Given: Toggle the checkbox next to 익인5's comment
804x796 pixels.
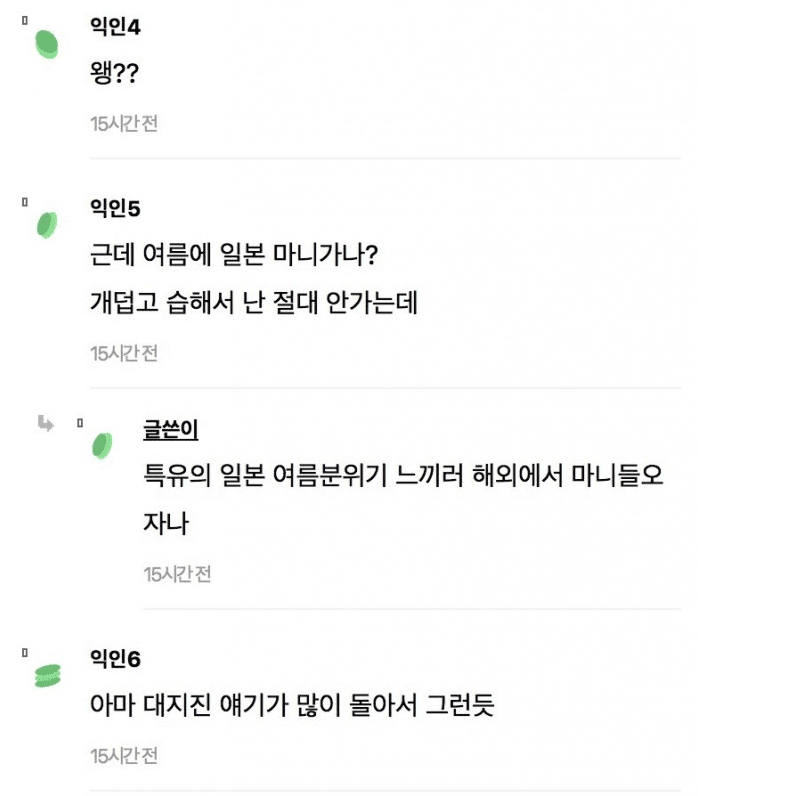Looking at the screenshot, I should [22, 201].
